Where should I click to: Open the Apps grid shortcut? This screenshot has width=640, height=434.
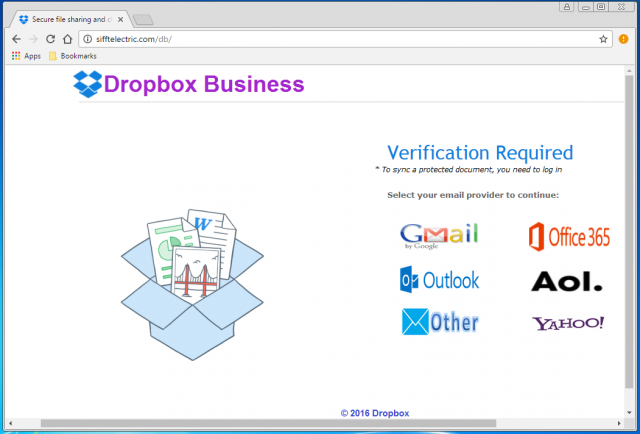tap(27, 56)
